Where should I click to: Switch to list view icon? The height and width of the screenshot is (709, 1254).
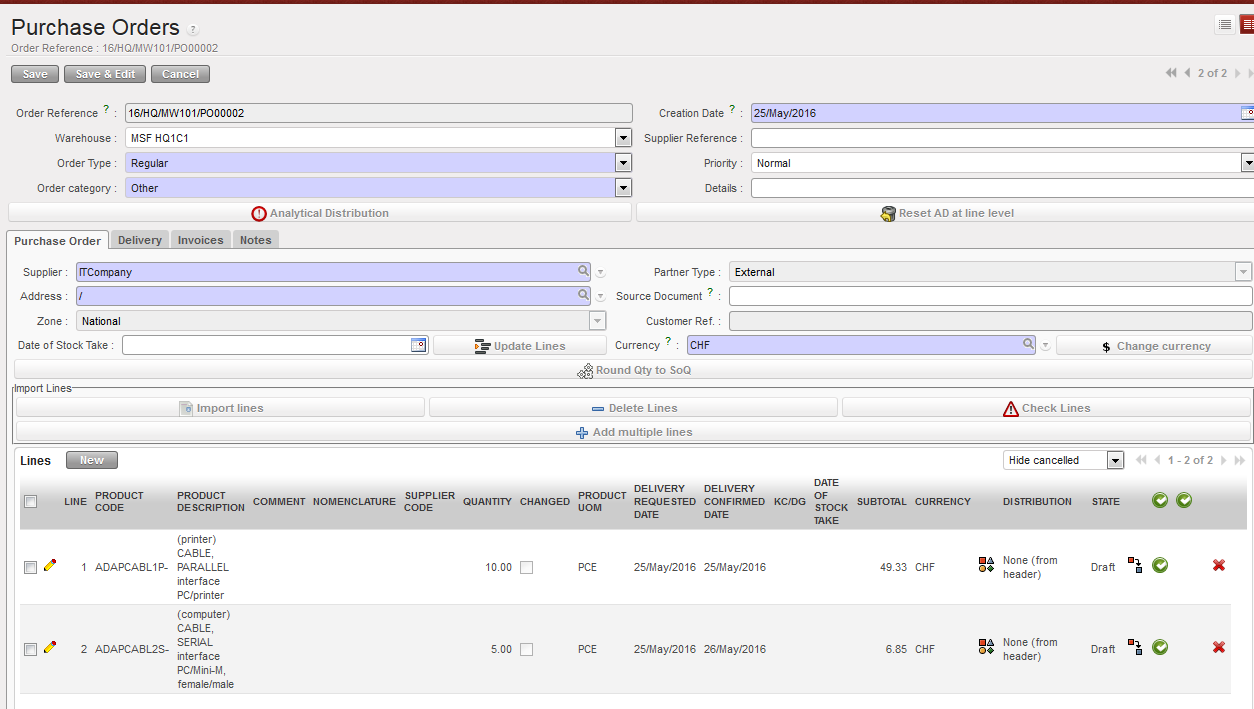tap(1225, 25)
